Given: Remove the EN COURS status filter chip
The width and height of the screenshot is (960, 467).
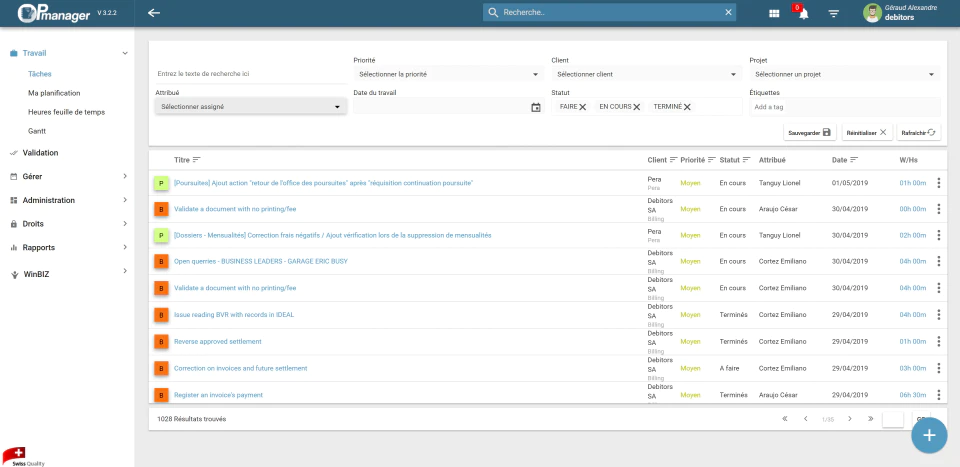Looking at the screenshot, I should [x=637, y=107].
